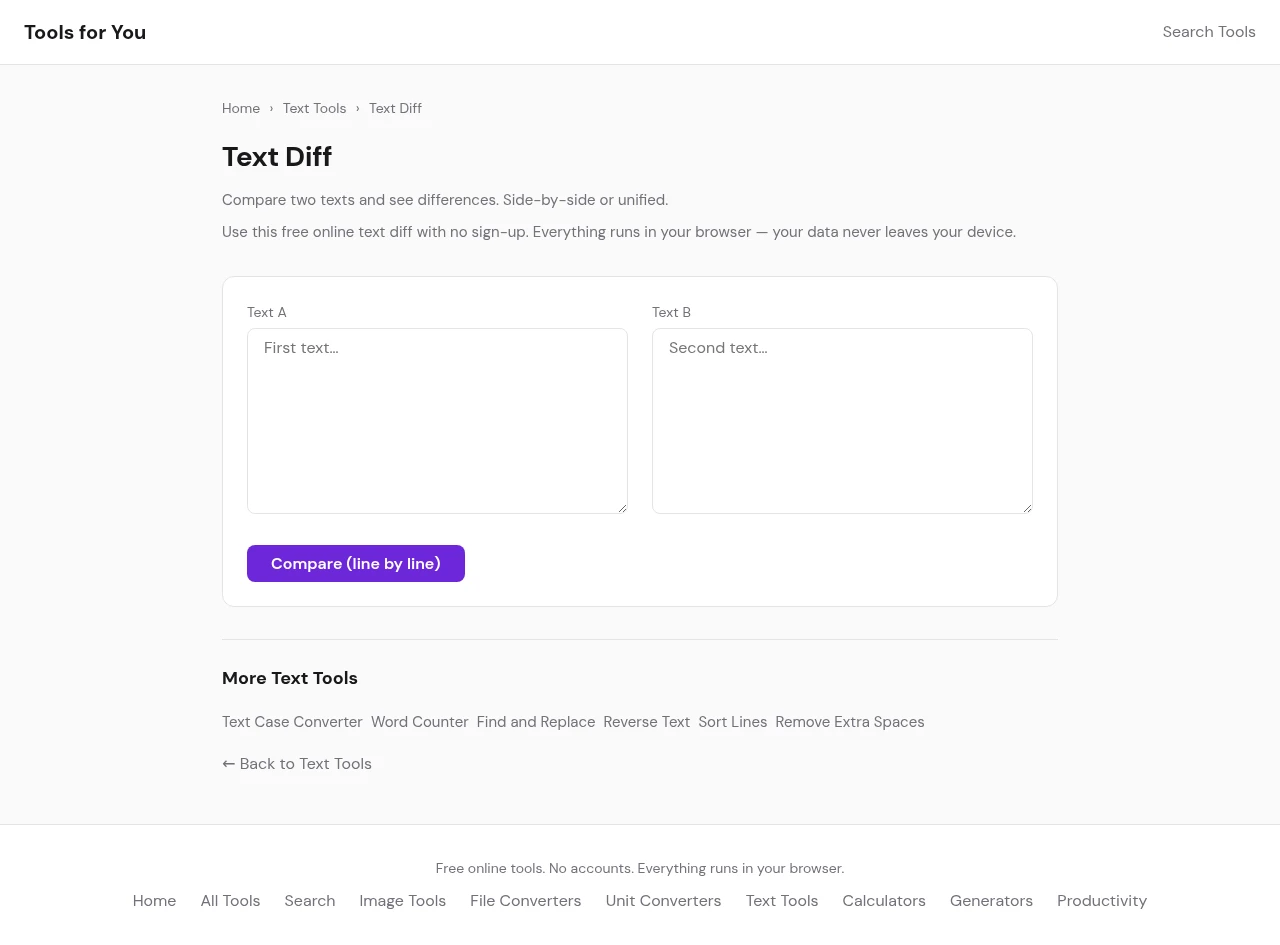Open the Reverse Text tool
1280x945 pixels.
click(x=646, y=722)
